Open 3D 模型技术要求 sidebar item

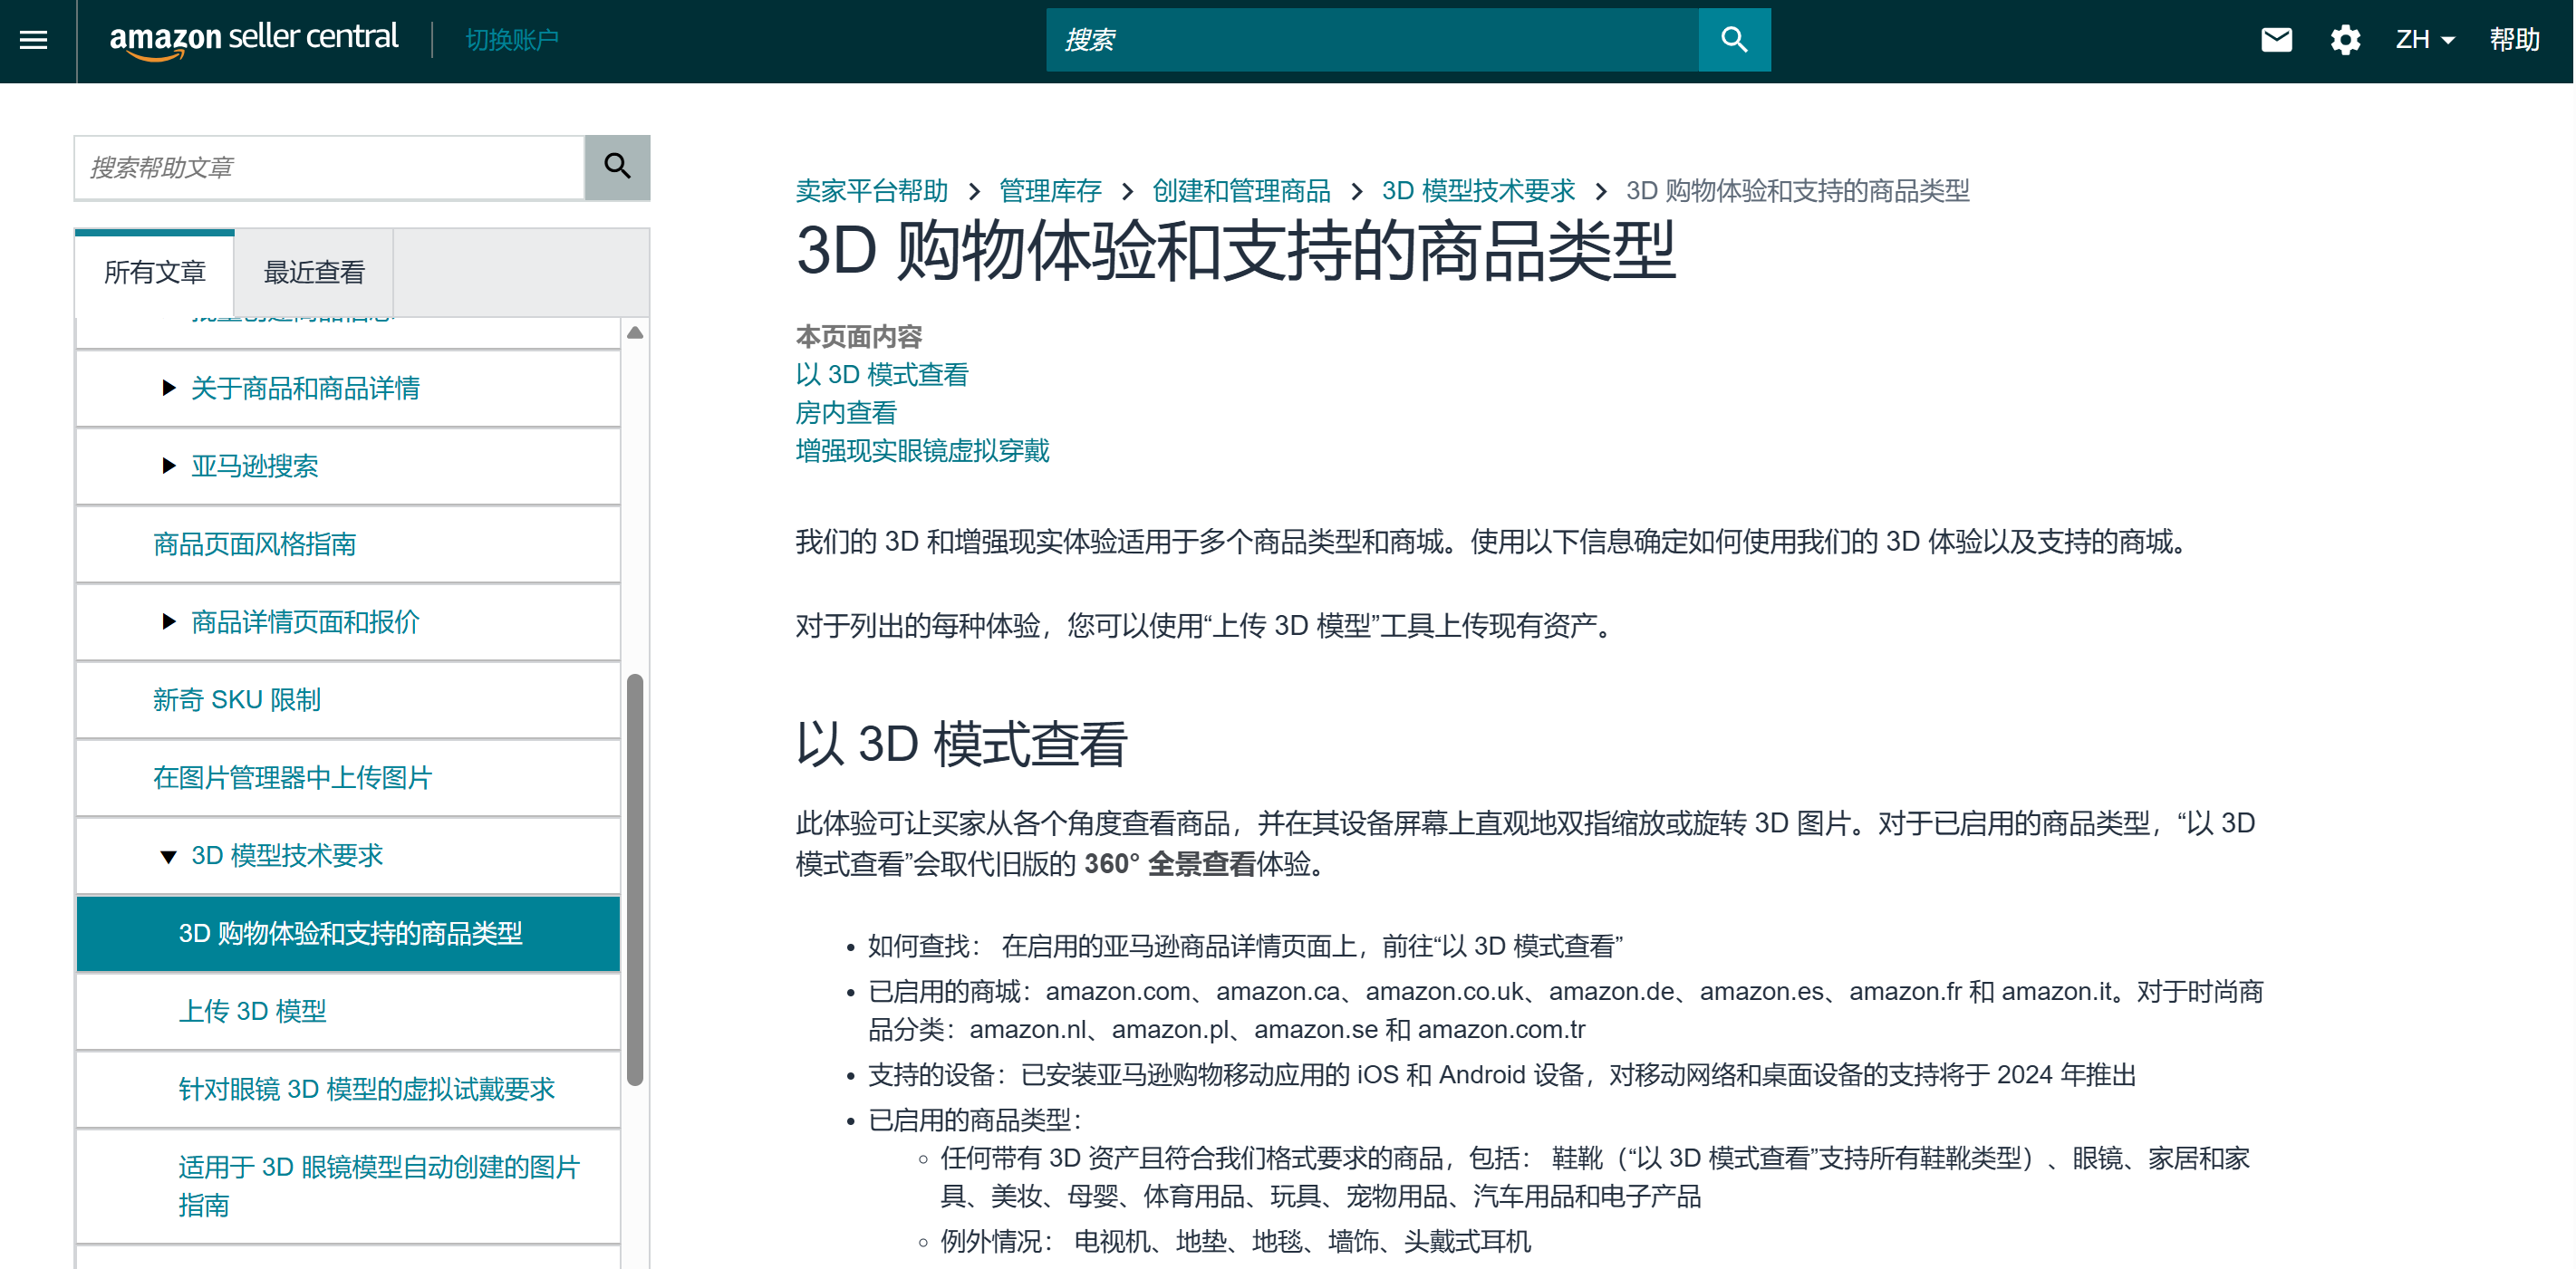point(287,856)
